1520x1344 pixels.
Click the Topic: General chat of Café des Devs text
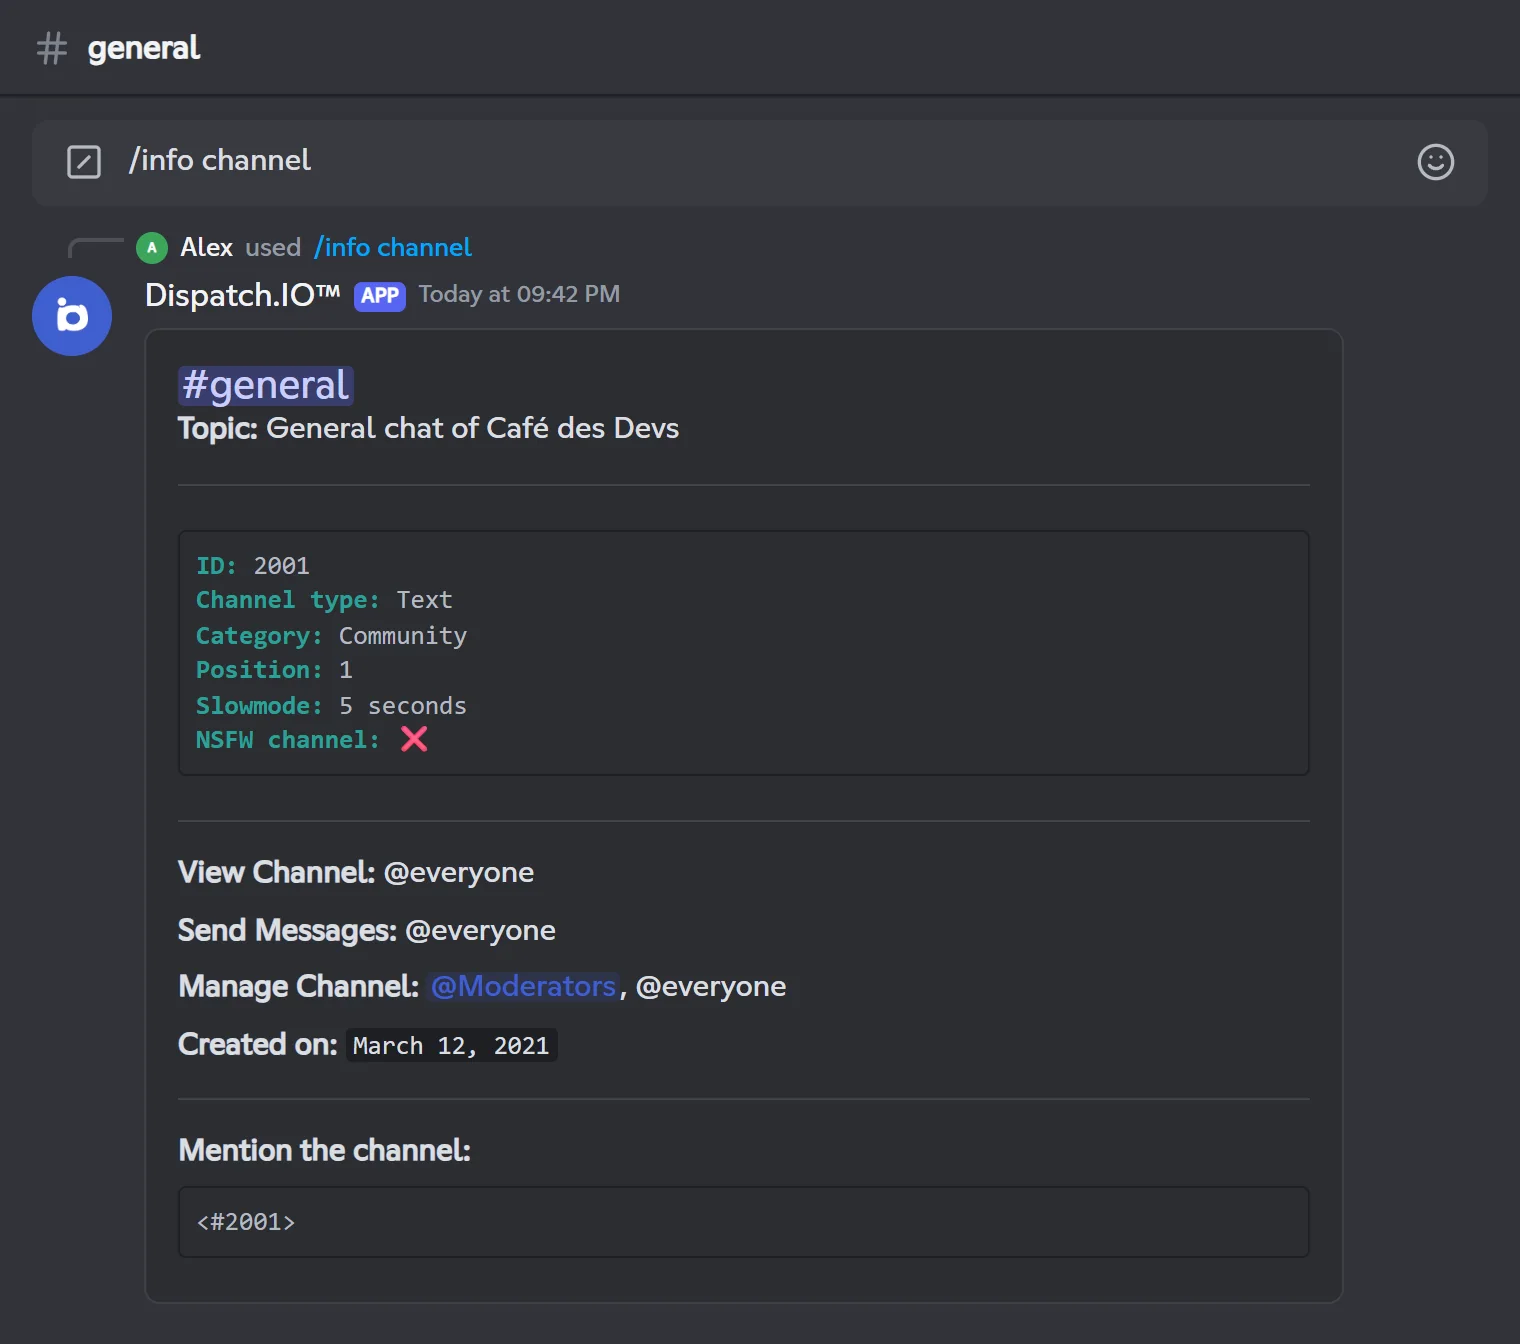[428, 429]
